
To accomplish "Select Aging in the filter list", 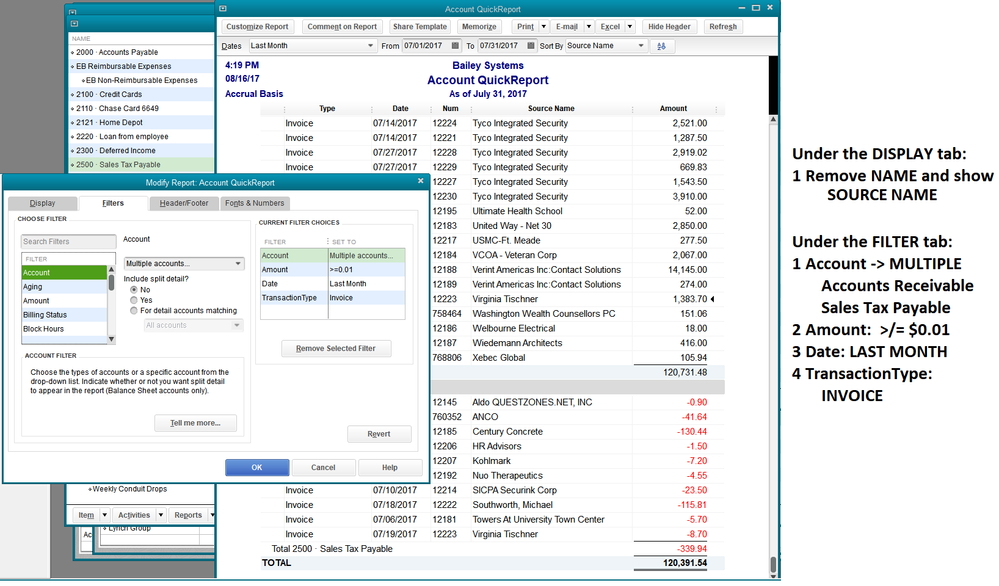I will [64, 287].
